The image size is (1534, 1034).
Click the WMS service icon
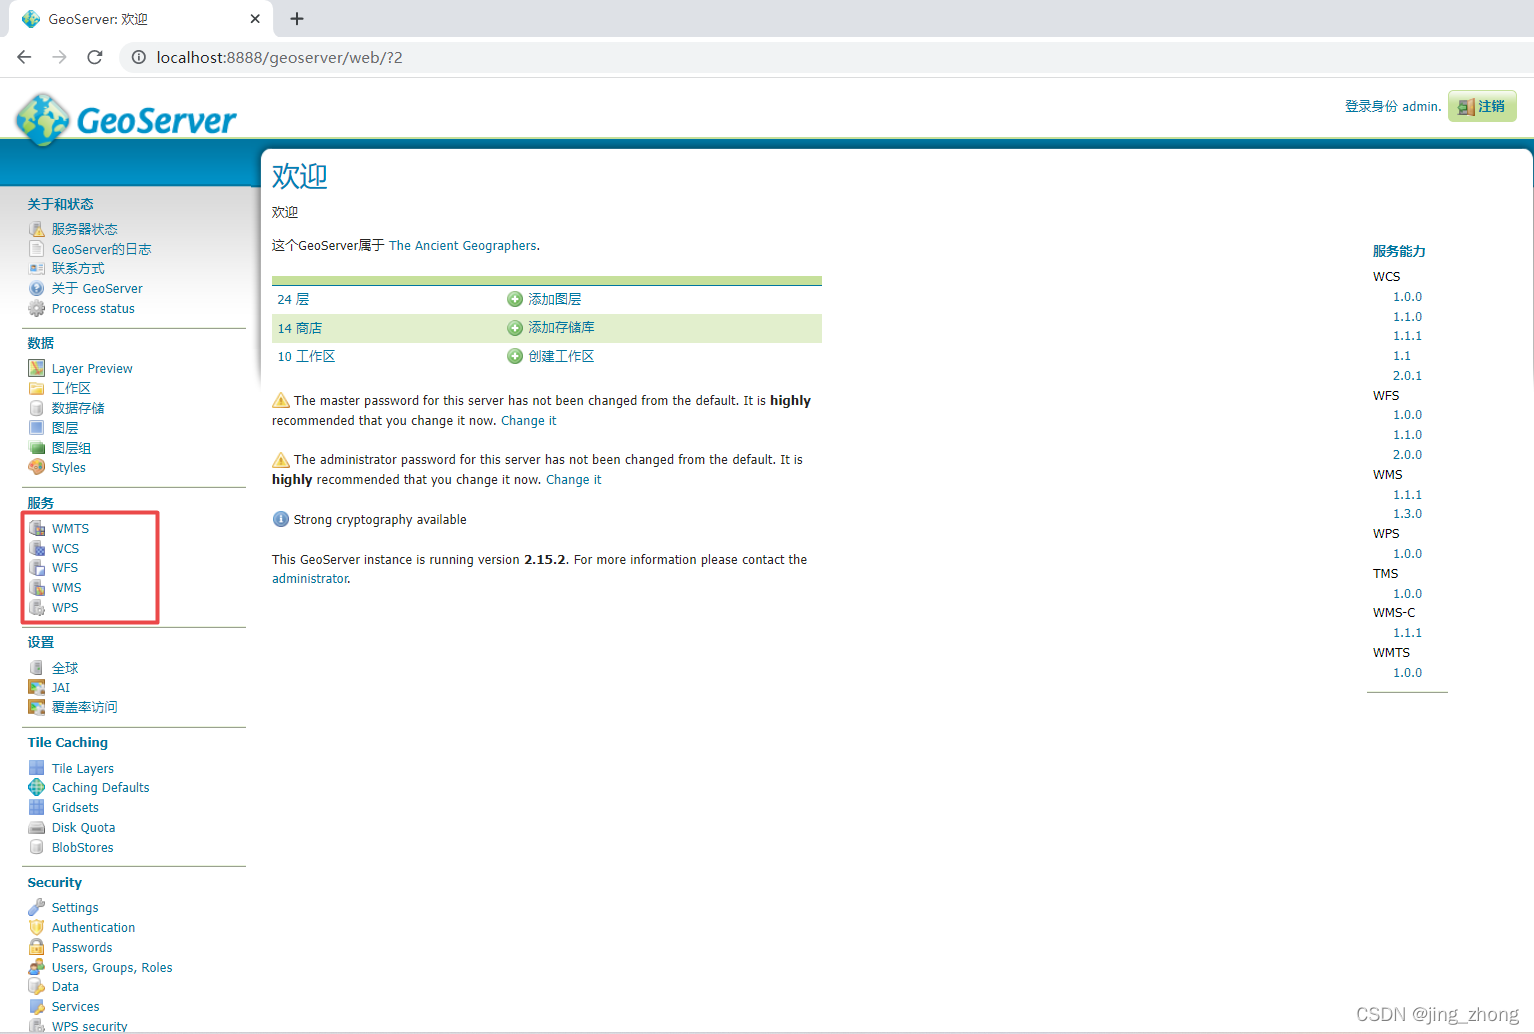tap(37, 587)
